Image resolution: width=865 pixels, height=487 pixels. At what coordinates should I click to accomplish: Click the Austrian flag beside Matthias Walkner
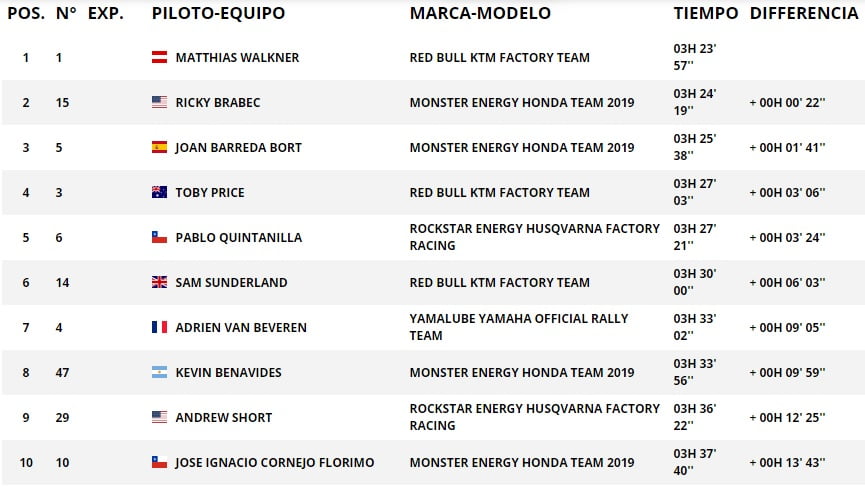[159, 57]
